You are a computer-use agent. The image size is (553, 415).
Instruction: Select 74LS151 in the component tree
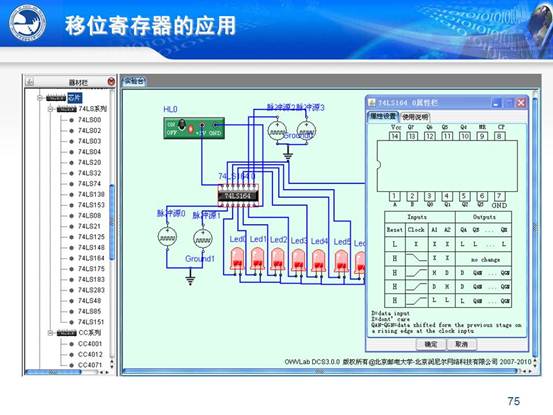(91, 322)
